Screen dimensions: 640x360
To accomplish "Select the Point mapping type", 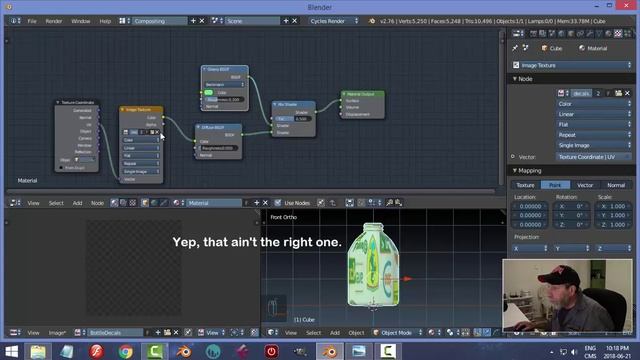I will [555, 185].
